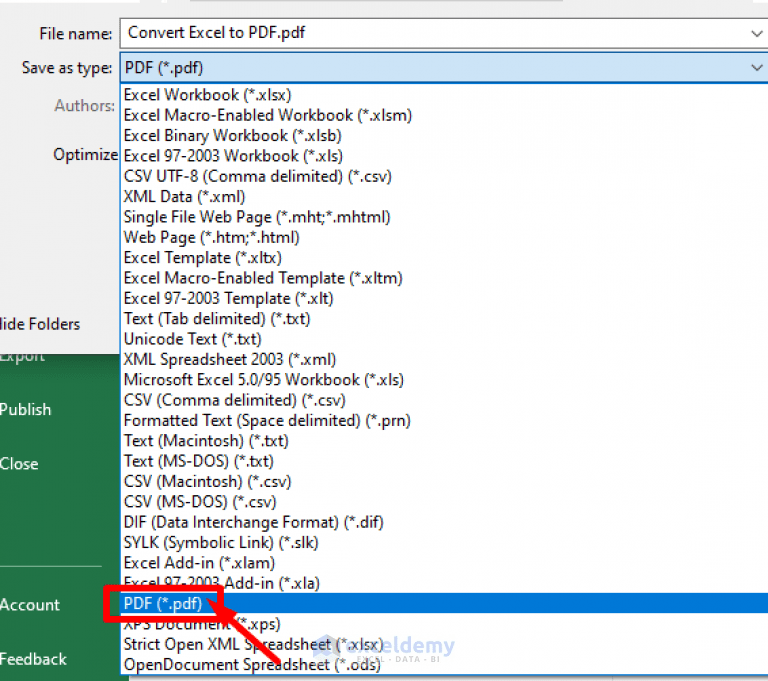The image size is (768, 681).
Task: Open Account in Excel backstage menu
Action: [30, 605]
